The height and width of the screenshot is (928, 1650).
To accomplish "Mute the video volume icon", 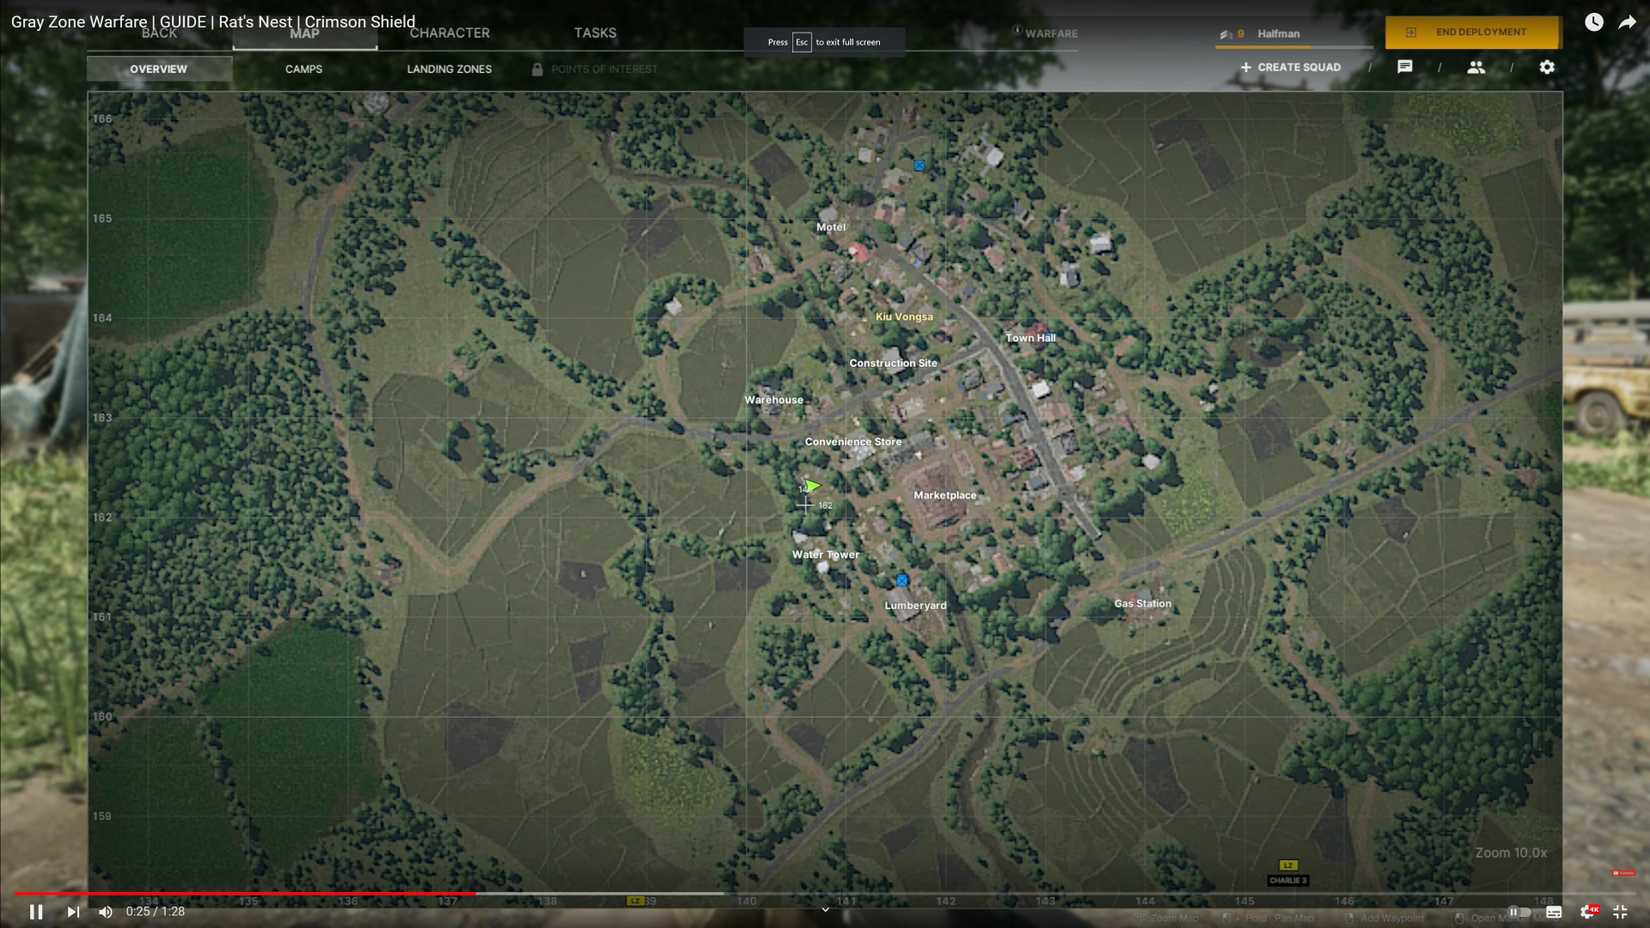I will pos(105,911).
